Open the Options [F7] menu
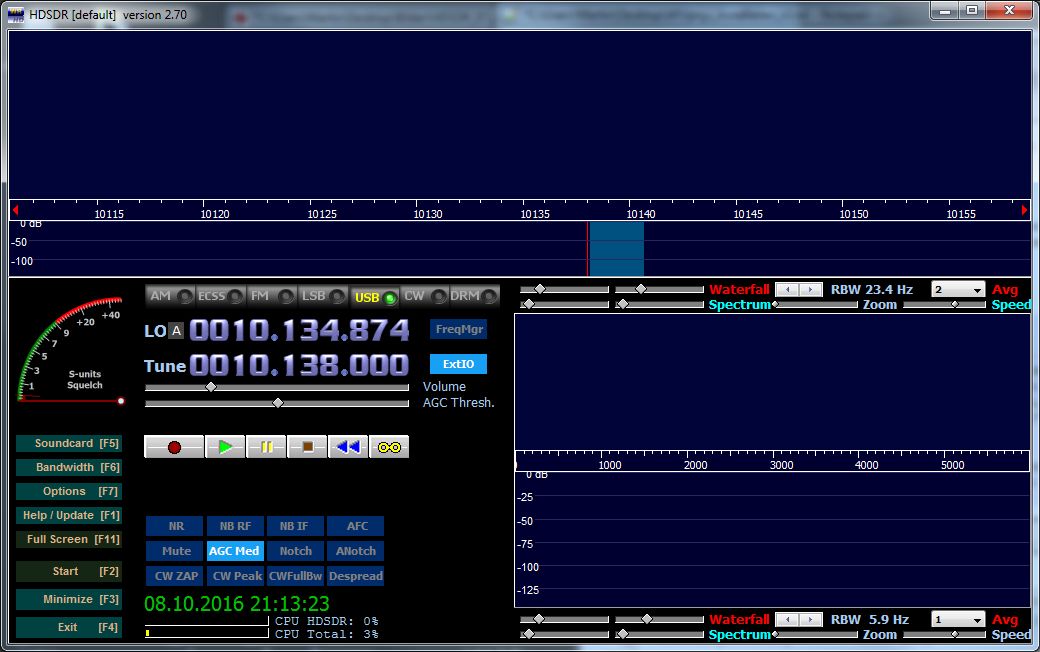 tap(69, 491)
